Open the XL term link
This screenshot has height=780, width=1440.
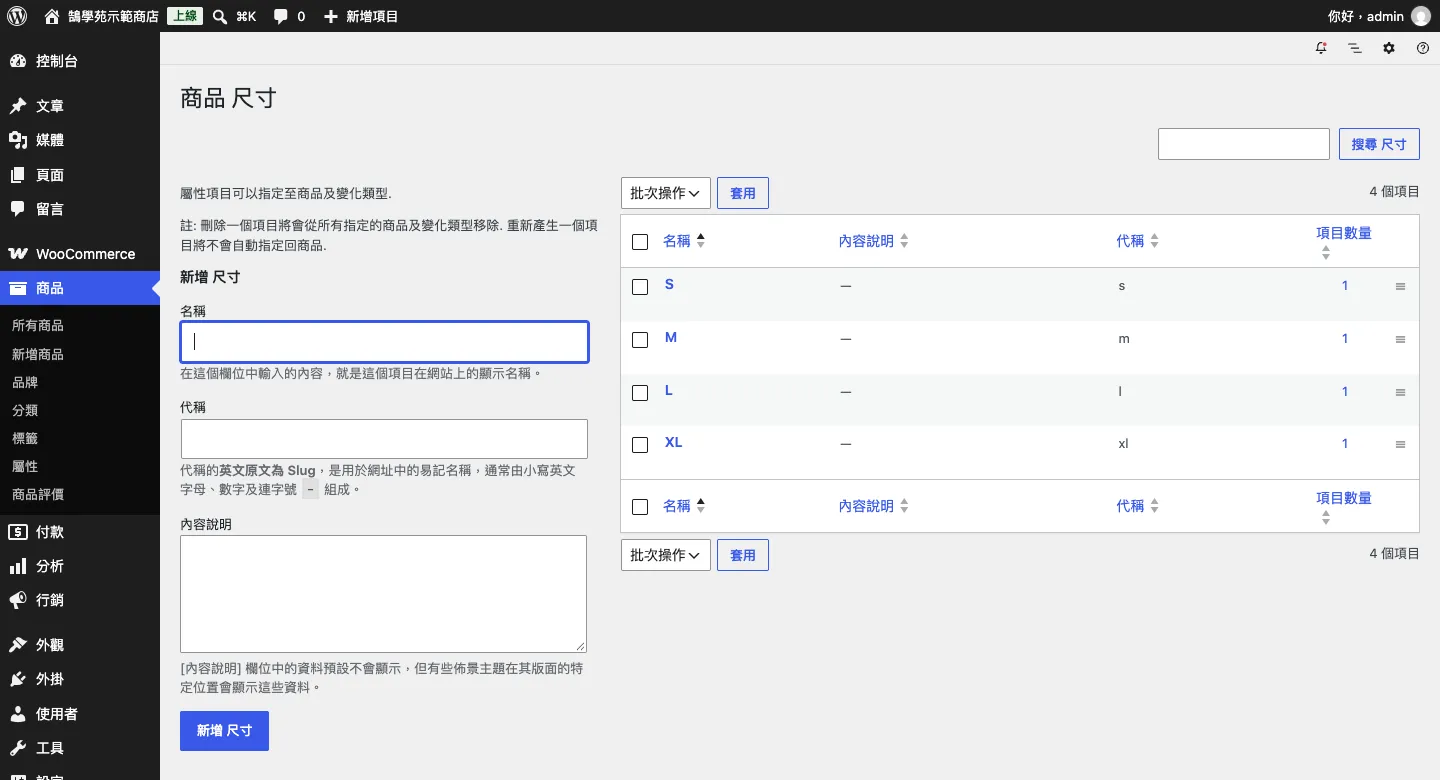point(673,442)
